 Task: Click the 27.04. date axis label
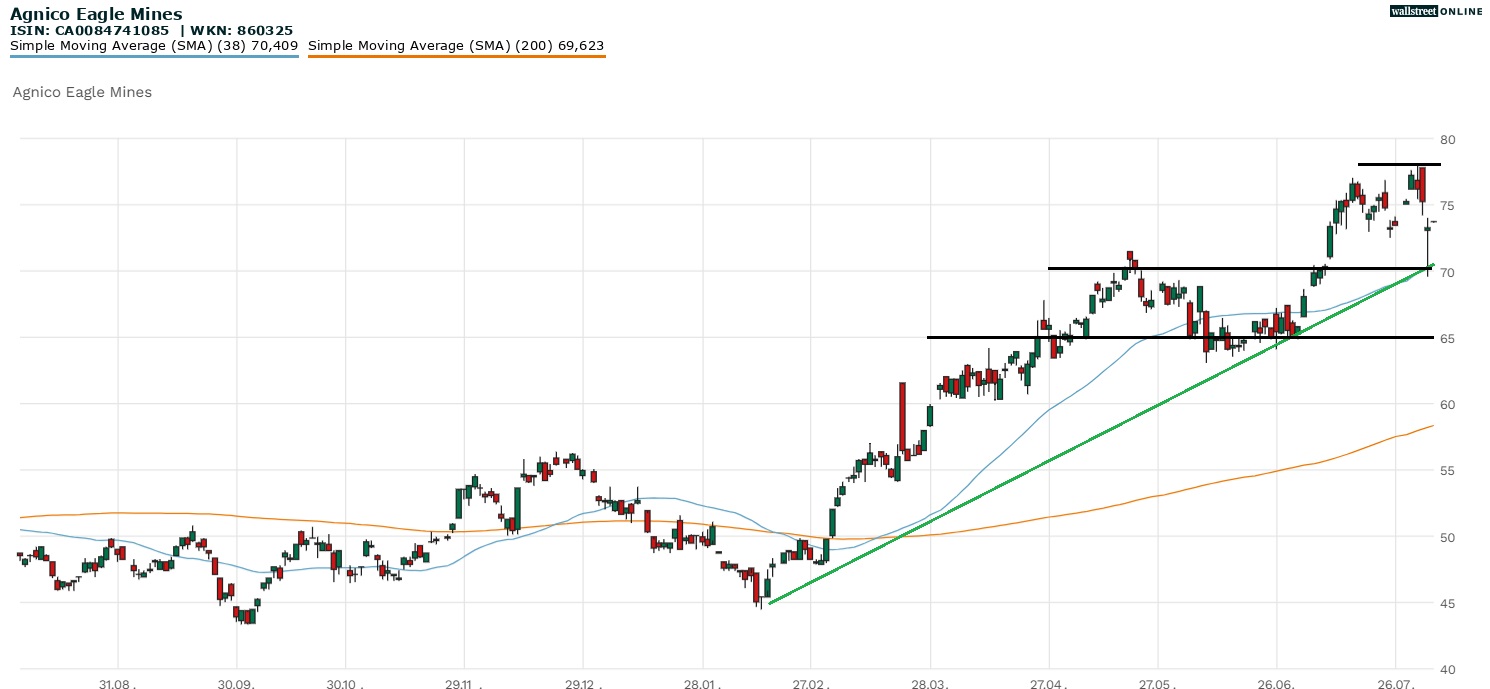pyautogui.click(x=1049, y=683)
